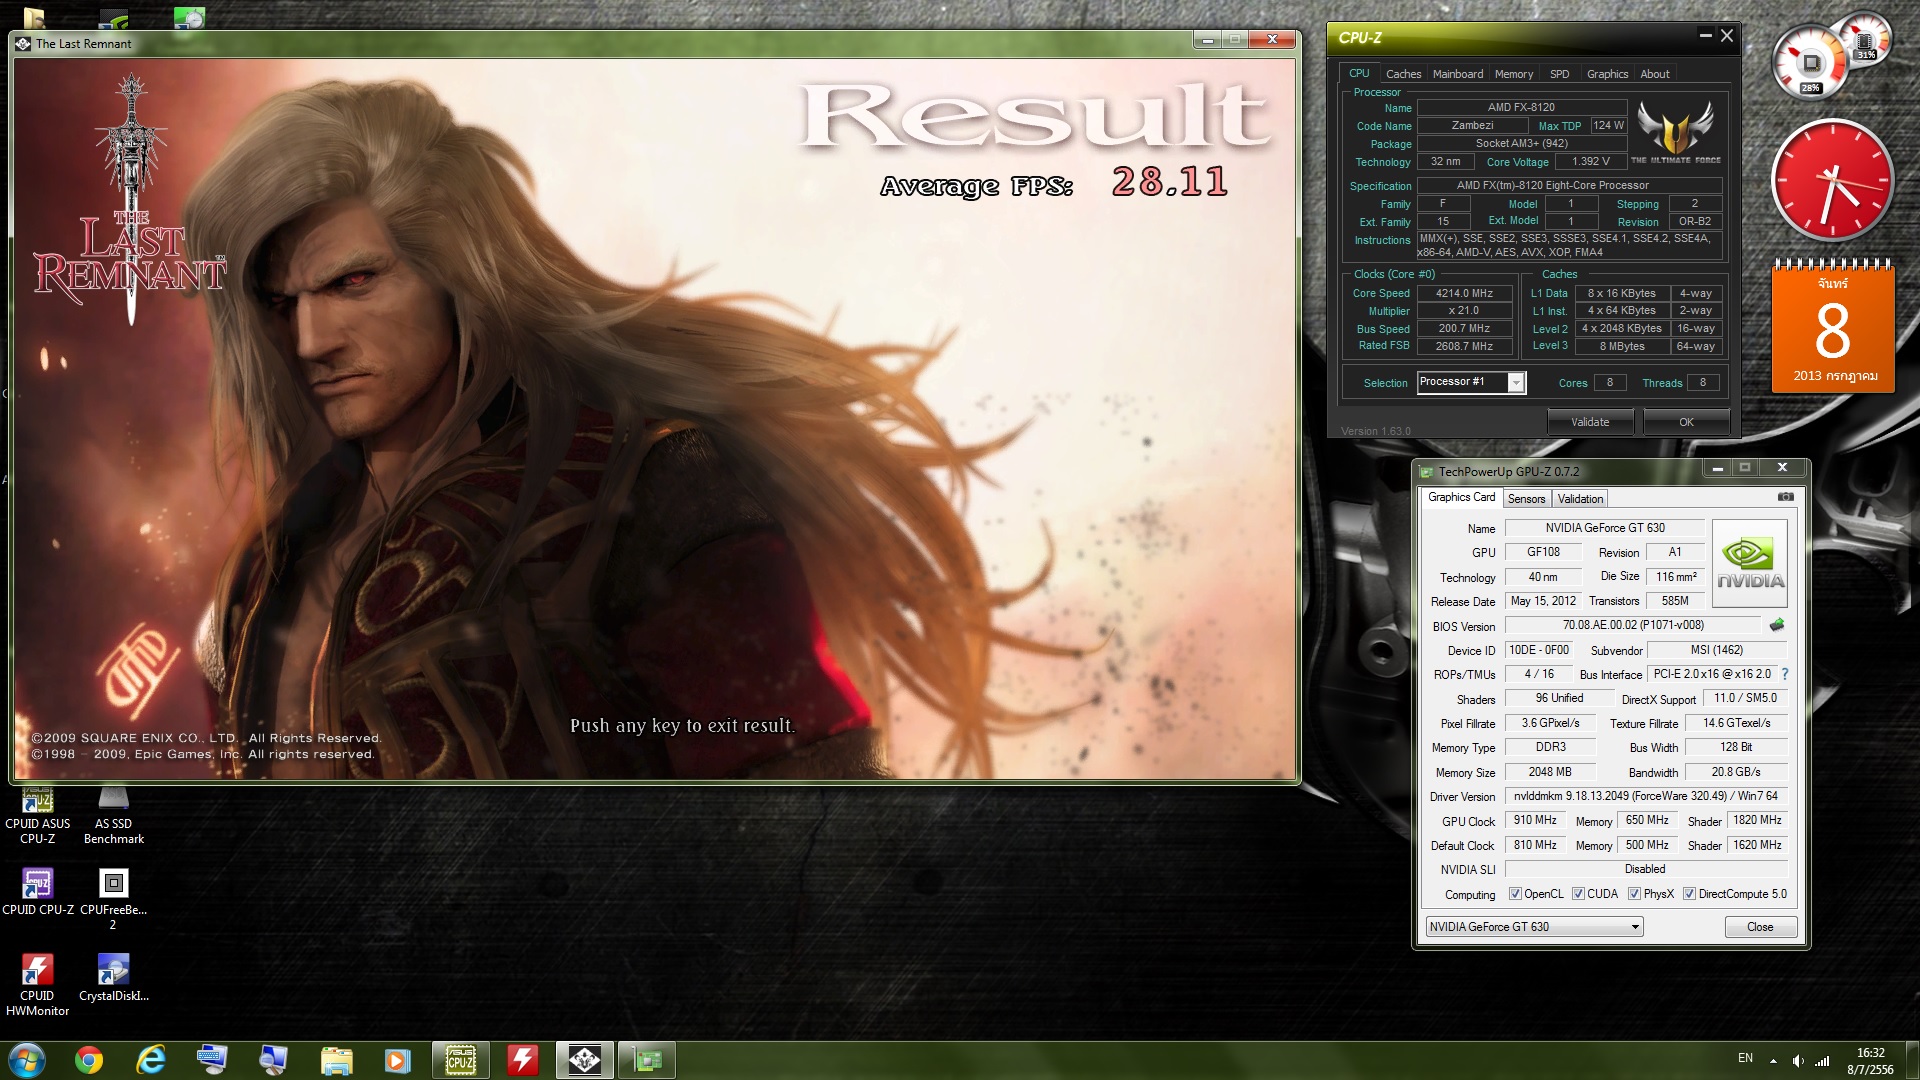Switch to the Sensors tab in GPU-Z
The image size is (1920, 1080).
coord(1526,498)
